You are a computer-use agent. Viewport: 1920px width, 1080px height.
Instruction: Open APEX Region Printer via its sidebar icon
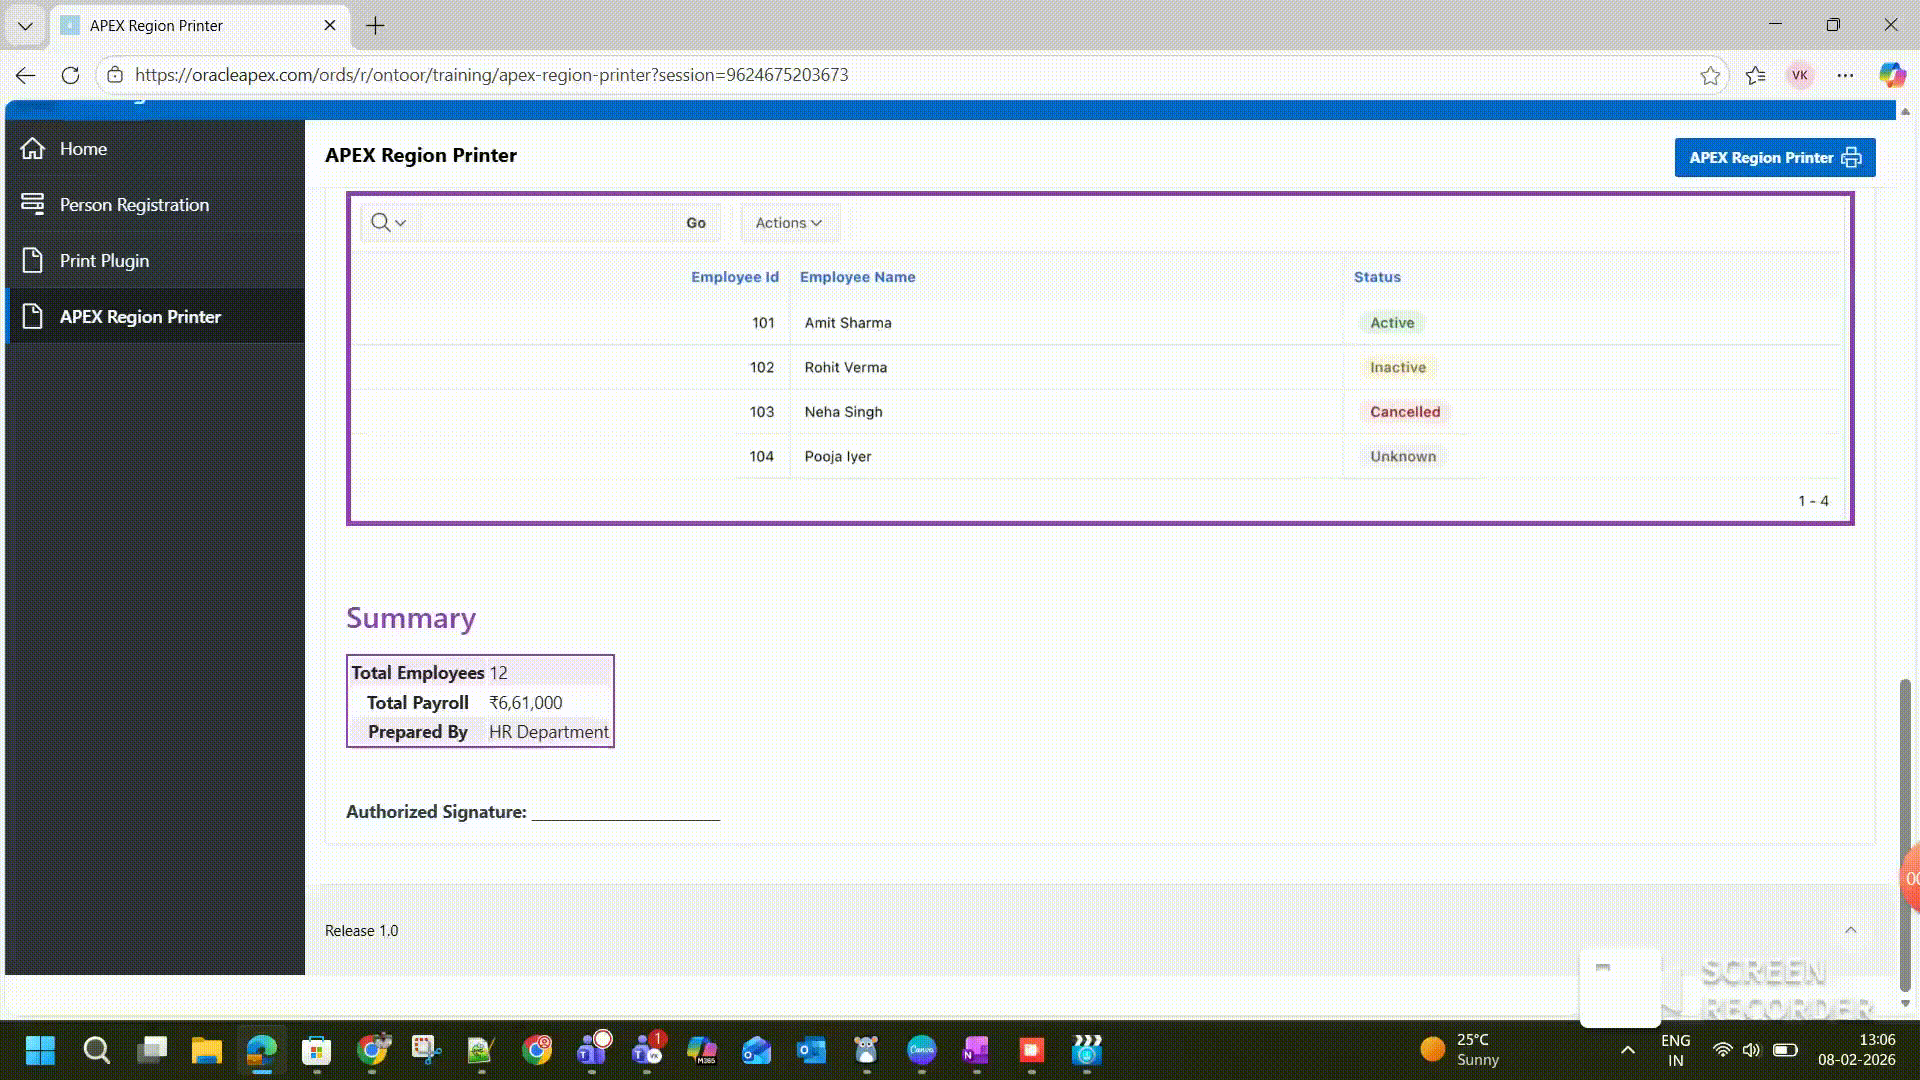pos(33,316)
